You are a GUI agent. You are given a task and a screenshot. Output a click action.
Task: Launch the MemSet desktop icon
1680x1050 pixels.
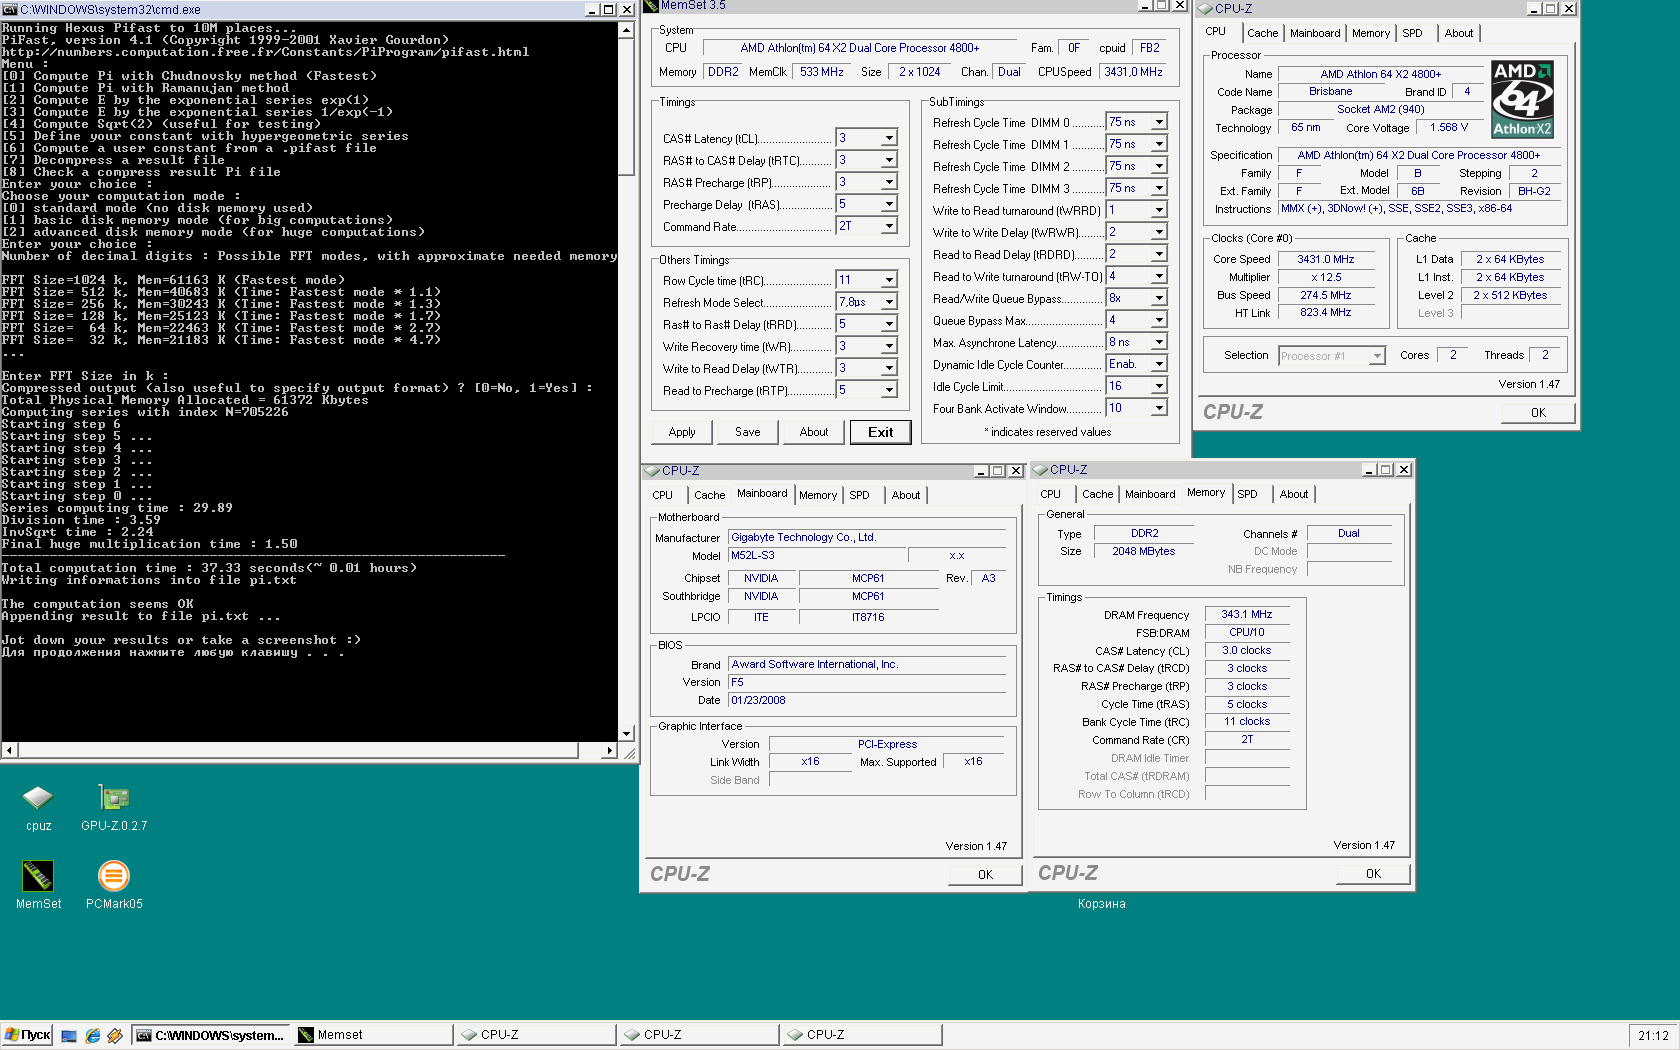pyautogui.click(x=38, y=876)
